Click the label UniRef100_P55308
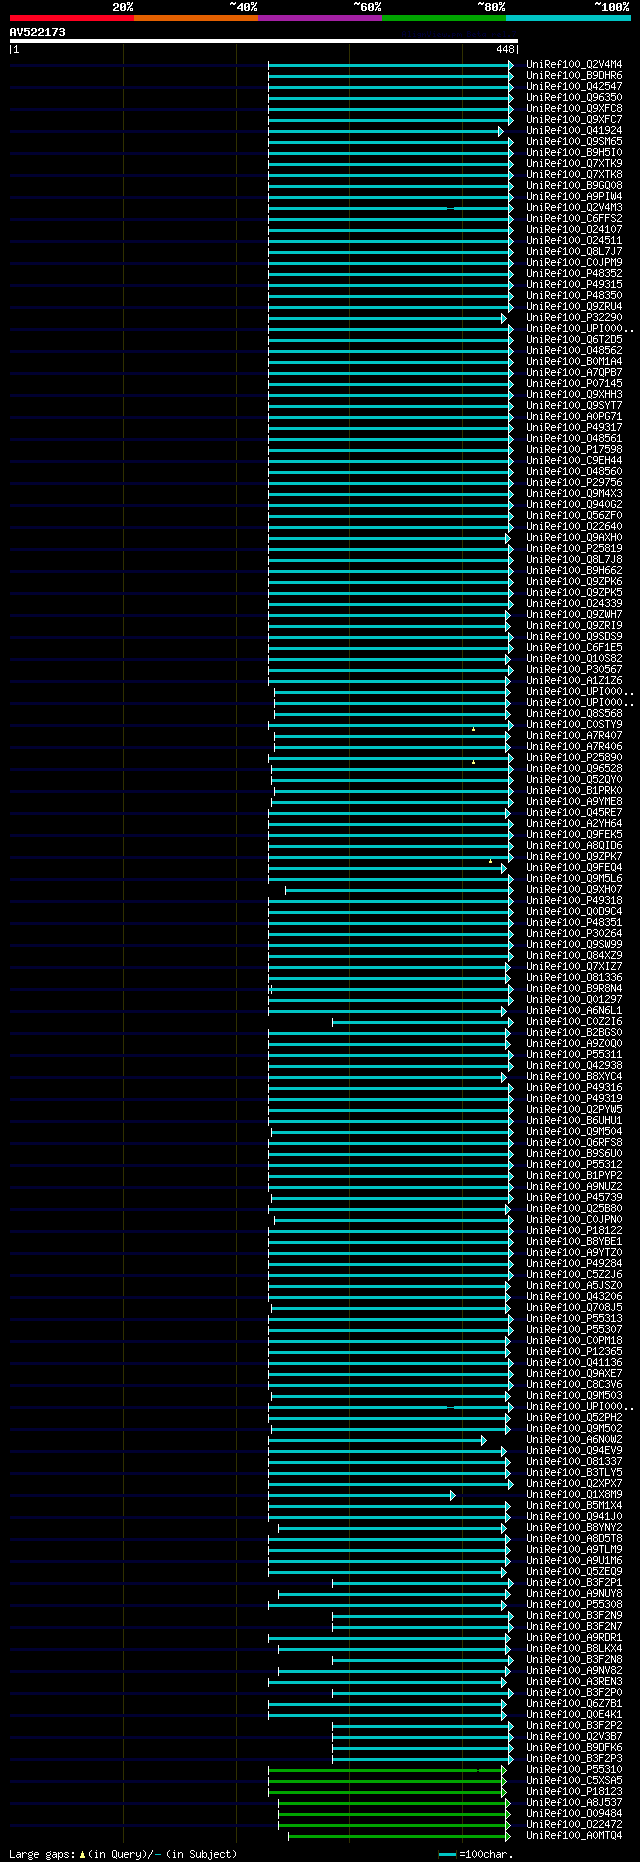This screenshot has height=1862, width=640. coord(574,1605)
